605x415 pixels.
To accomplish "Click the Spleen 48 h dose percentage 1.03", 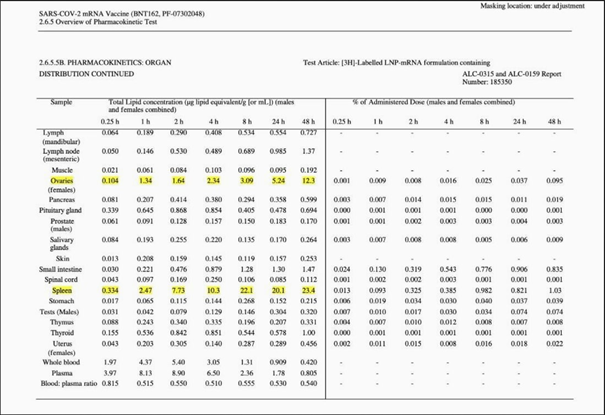I will tap(554, 290).
